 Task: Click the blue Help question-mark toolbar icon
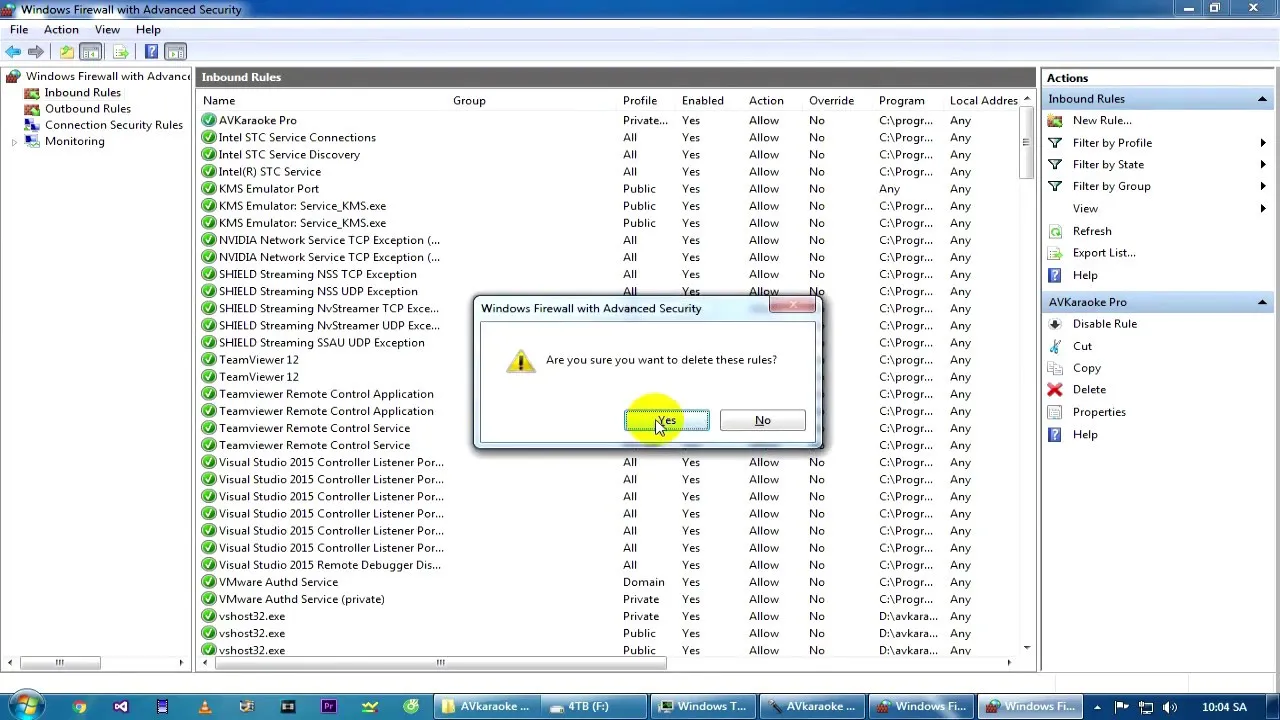coord(151,52)
